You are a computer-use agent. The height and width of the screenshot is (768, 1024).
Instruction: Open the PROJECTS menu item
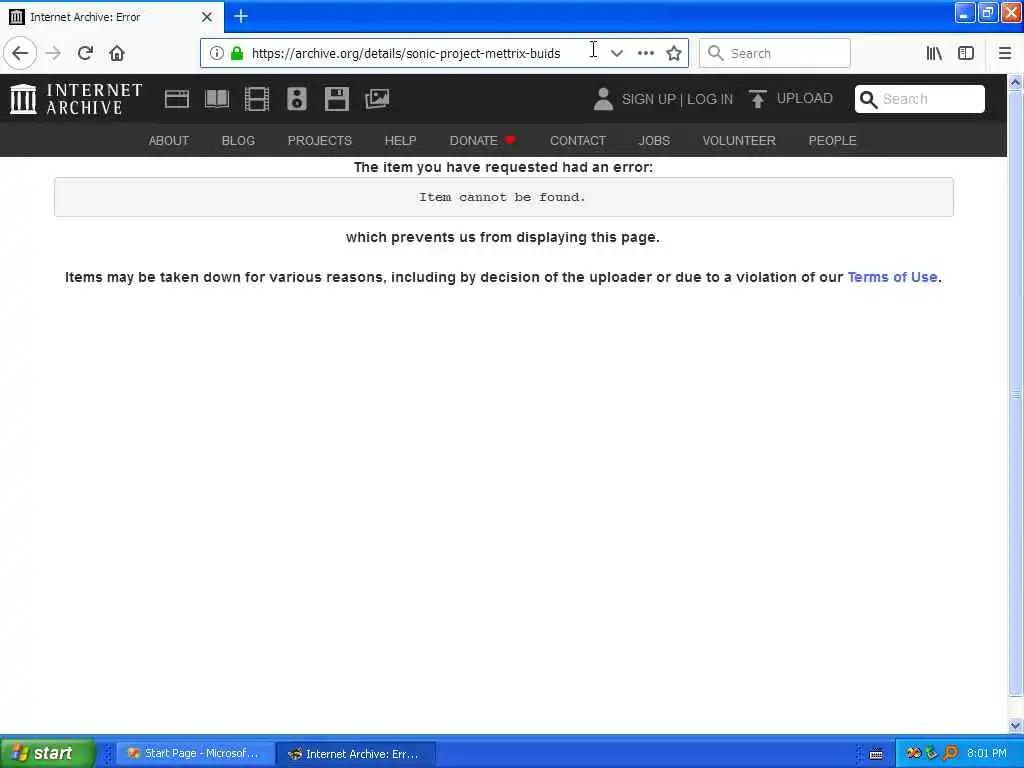[x=320, y=140]
